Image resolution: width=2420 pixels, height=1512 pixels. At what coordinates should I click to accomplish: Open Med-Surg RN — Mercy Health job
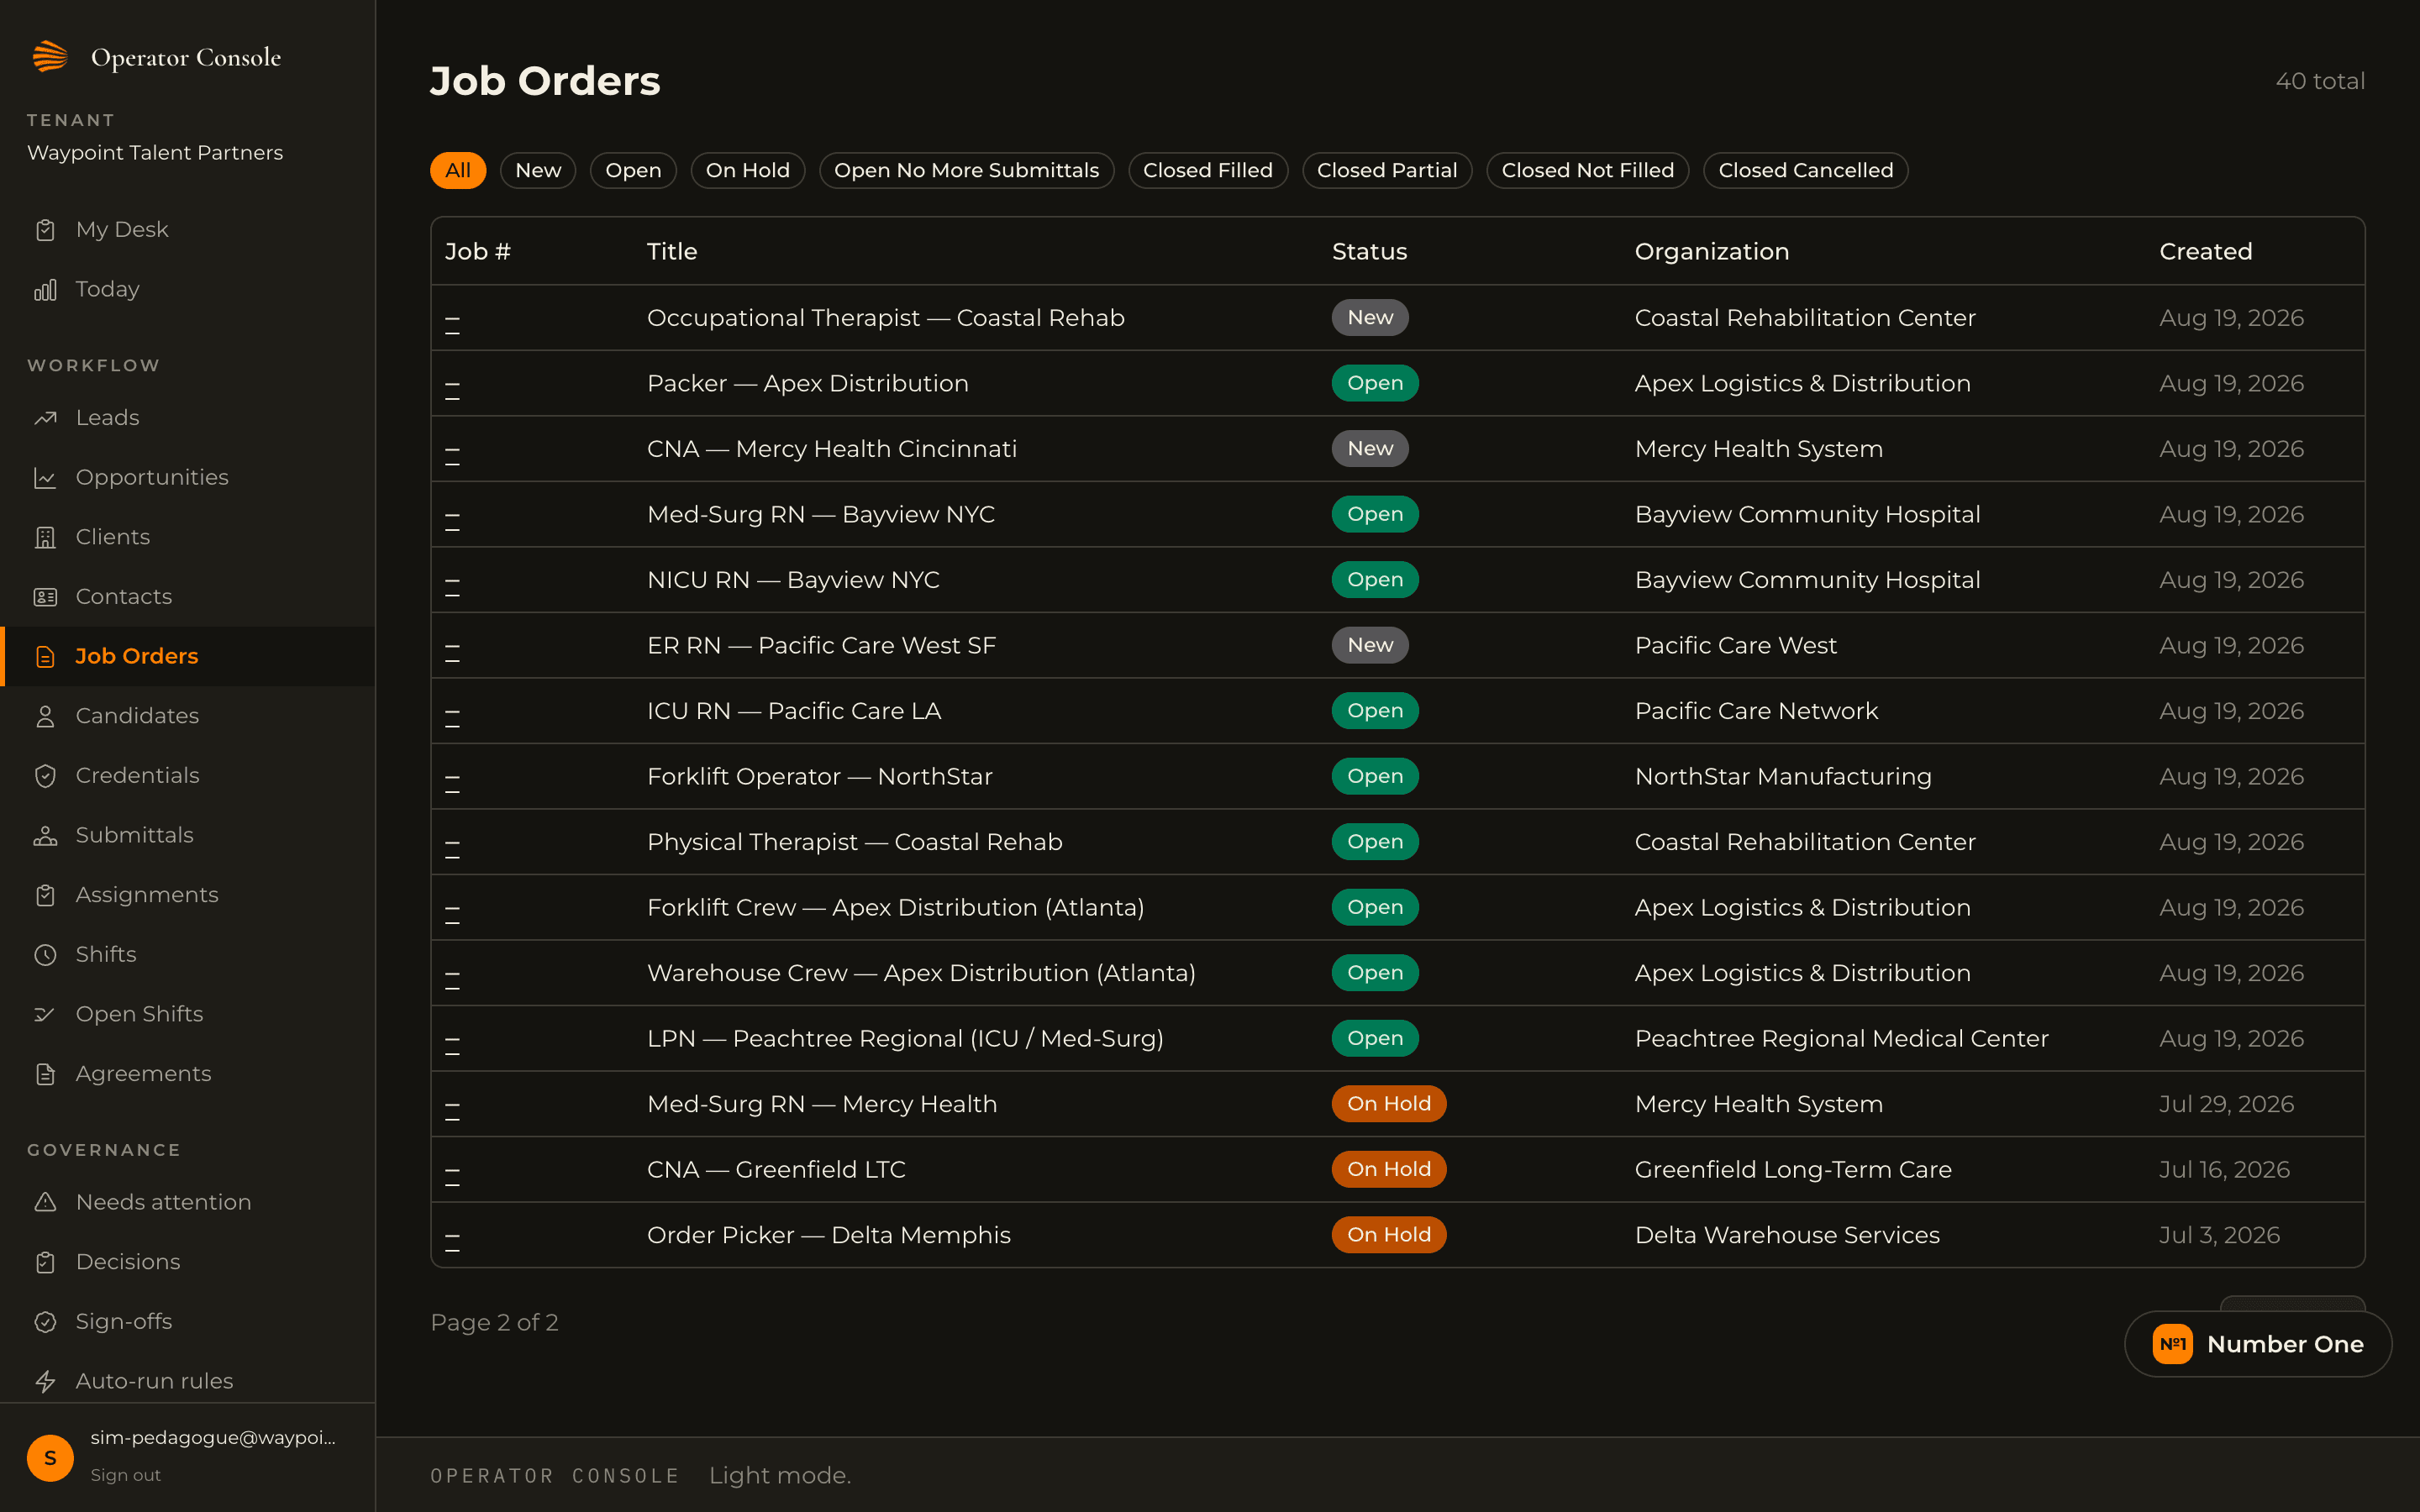tap(1397, 1104)
